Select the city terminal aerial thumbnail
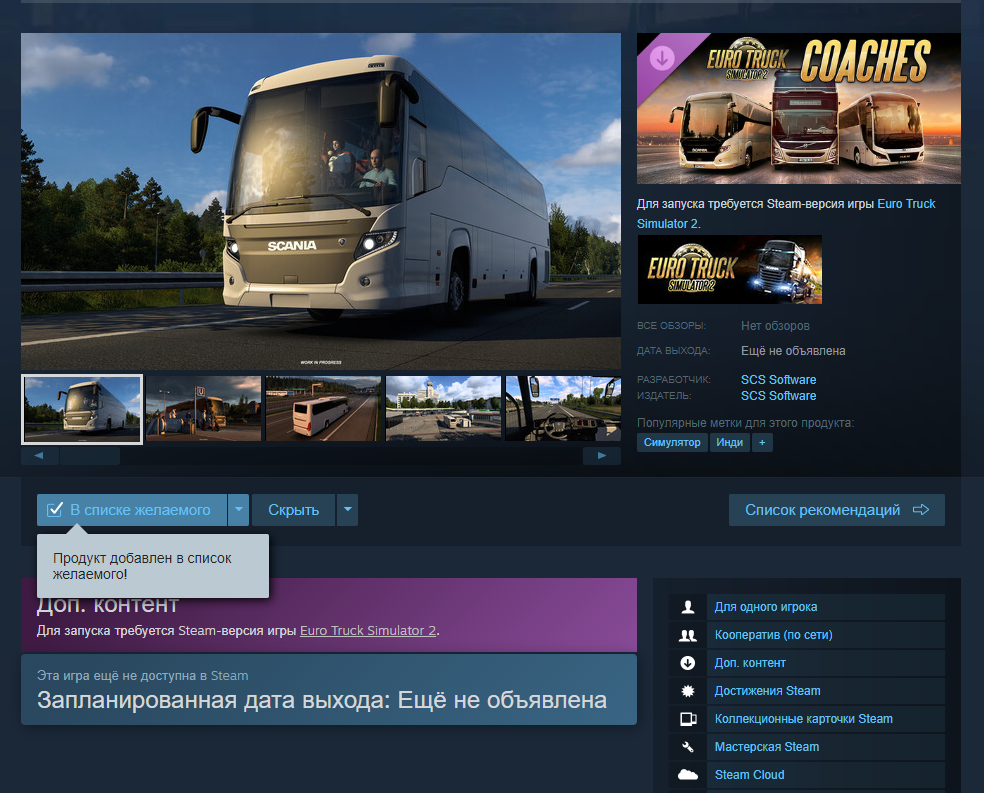The height and width of the screenshot is (793, 984). point(443,408)
